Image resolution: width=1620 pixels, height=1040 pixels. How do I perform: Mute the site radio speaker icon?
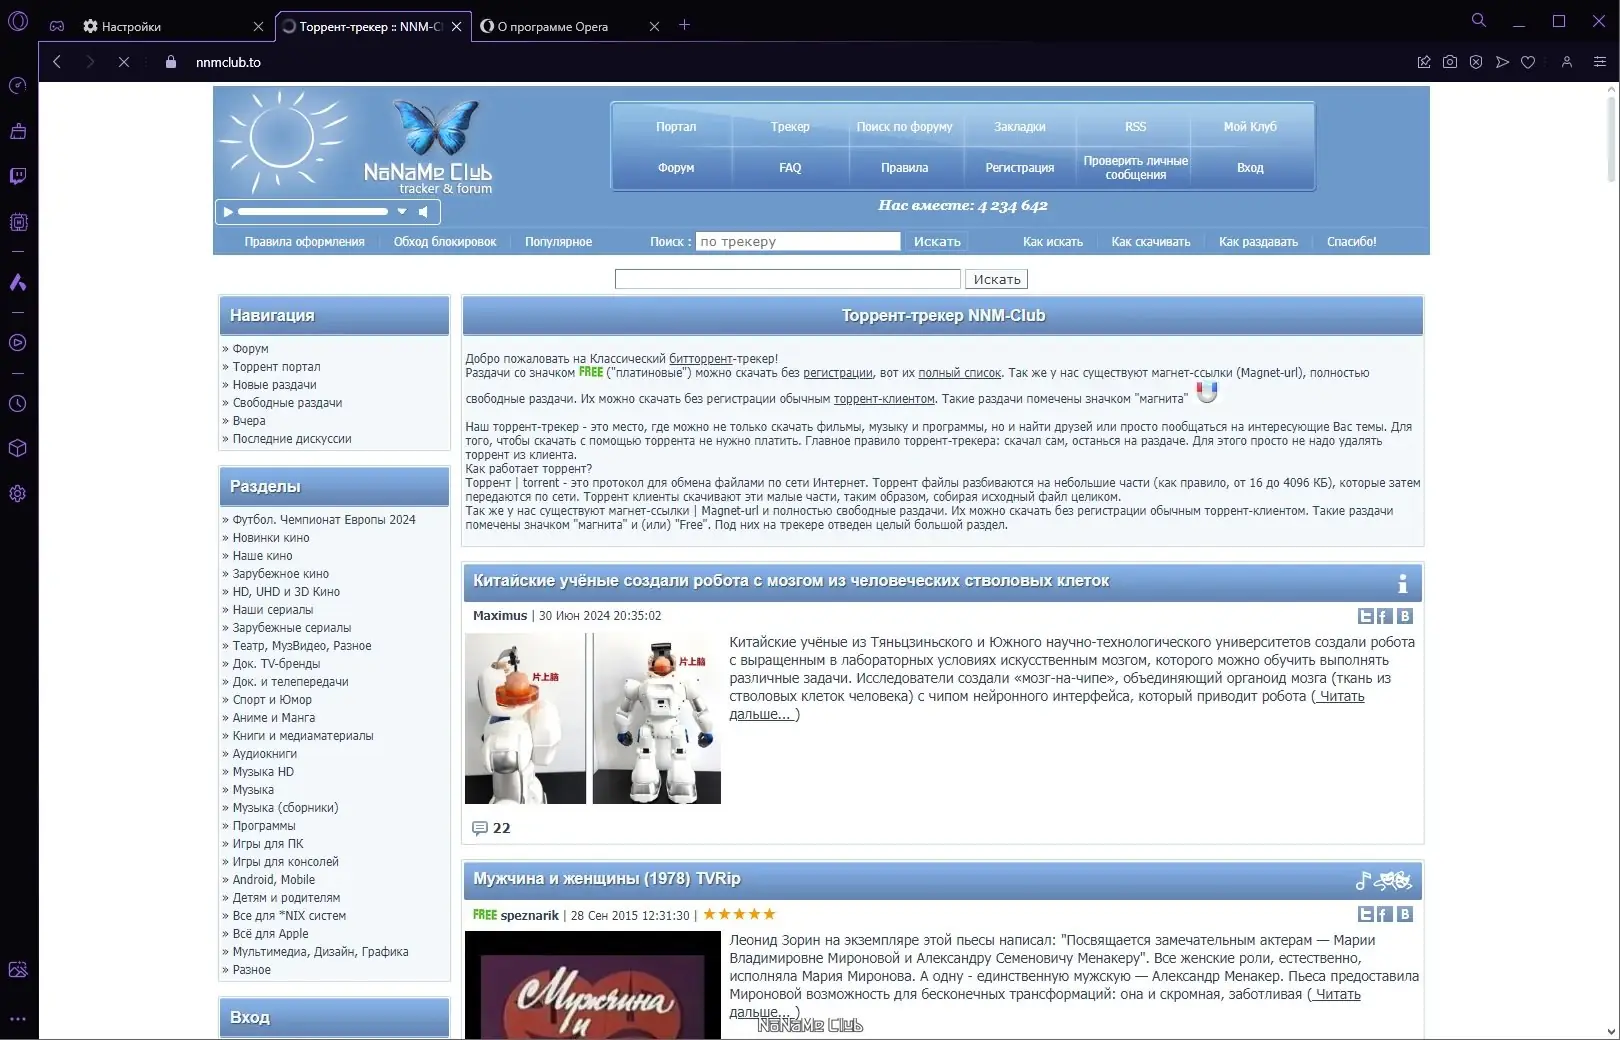pos(423,212)
